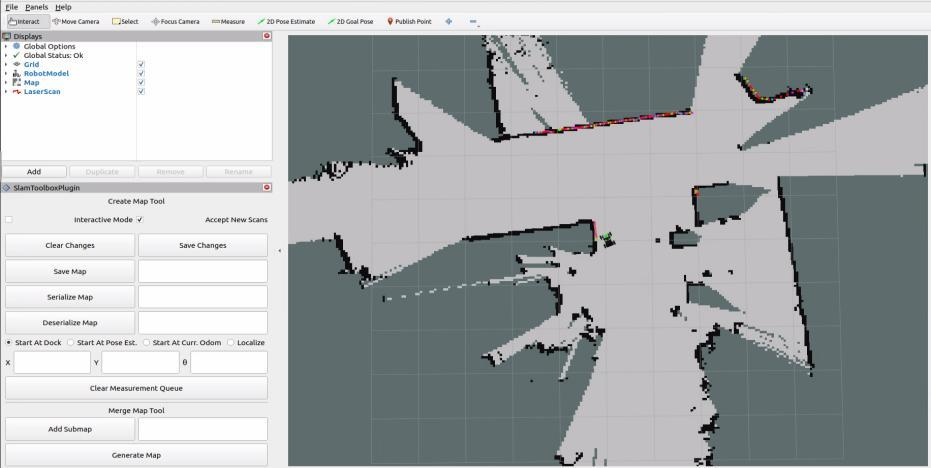
Task: Expand the Global Status tree item
Action: tap(6, 55)
